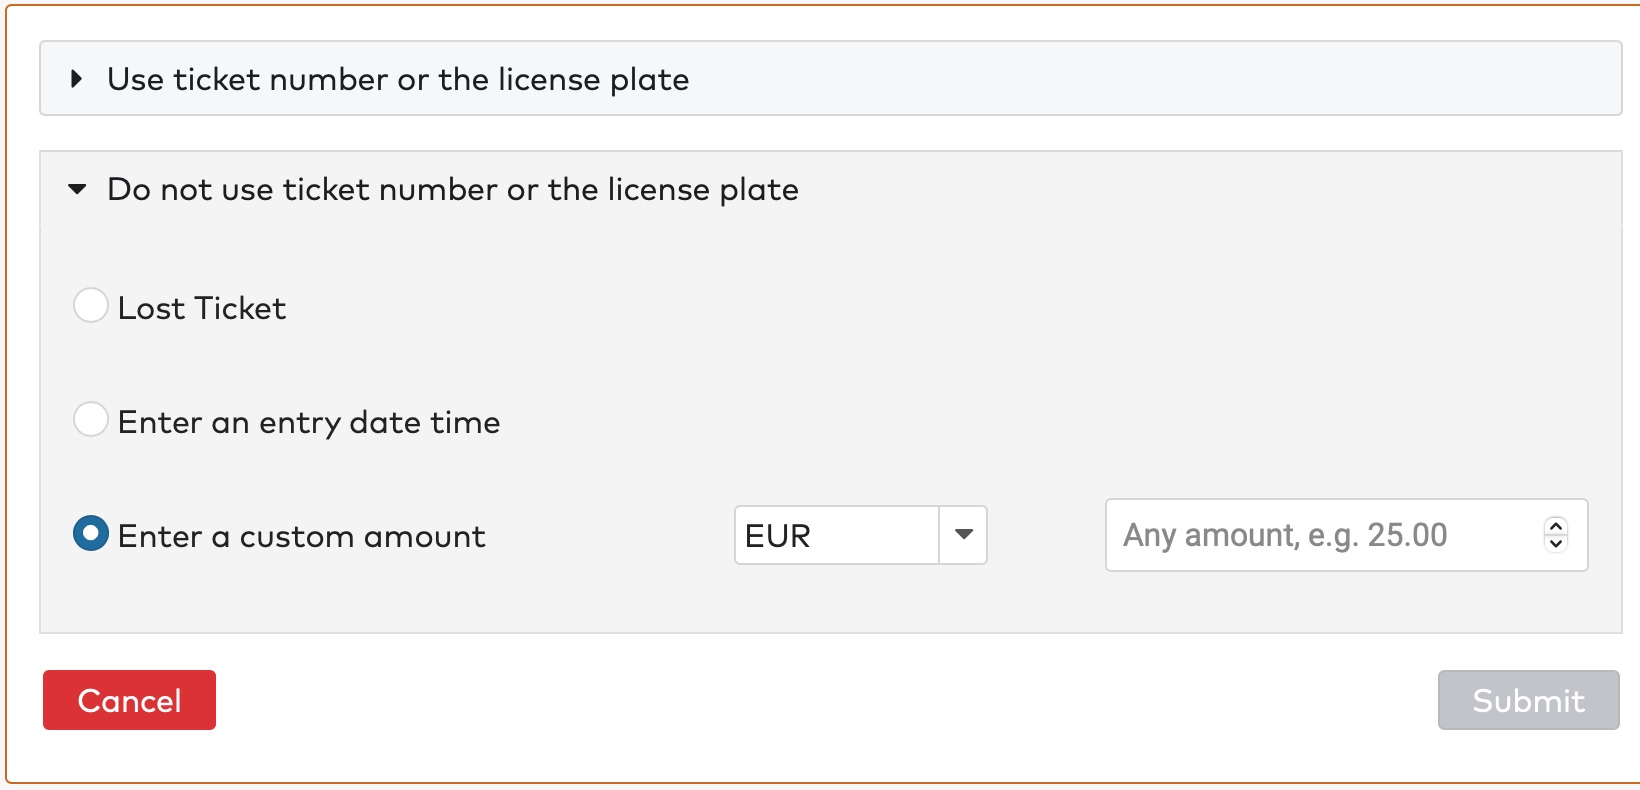
Task: Choose 'Enter an entry date time'
Action: [91, 420]
